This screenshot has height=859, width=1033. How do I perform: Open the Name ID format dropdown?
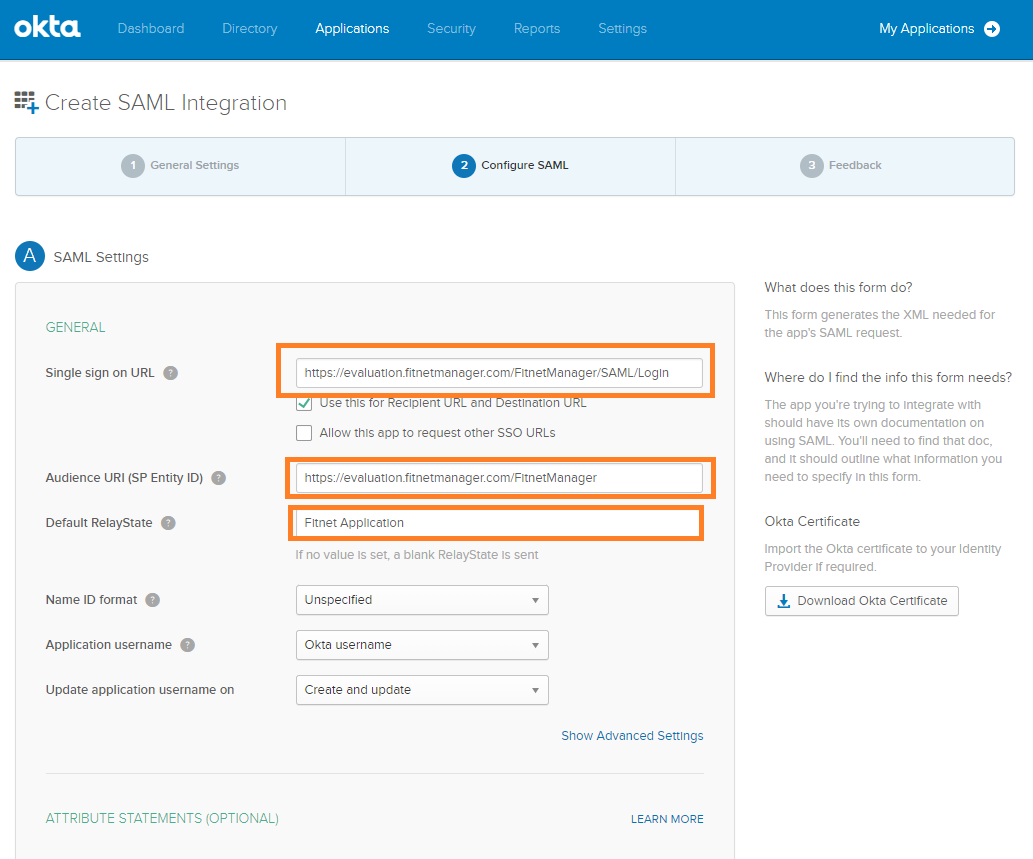click(422, 600)
